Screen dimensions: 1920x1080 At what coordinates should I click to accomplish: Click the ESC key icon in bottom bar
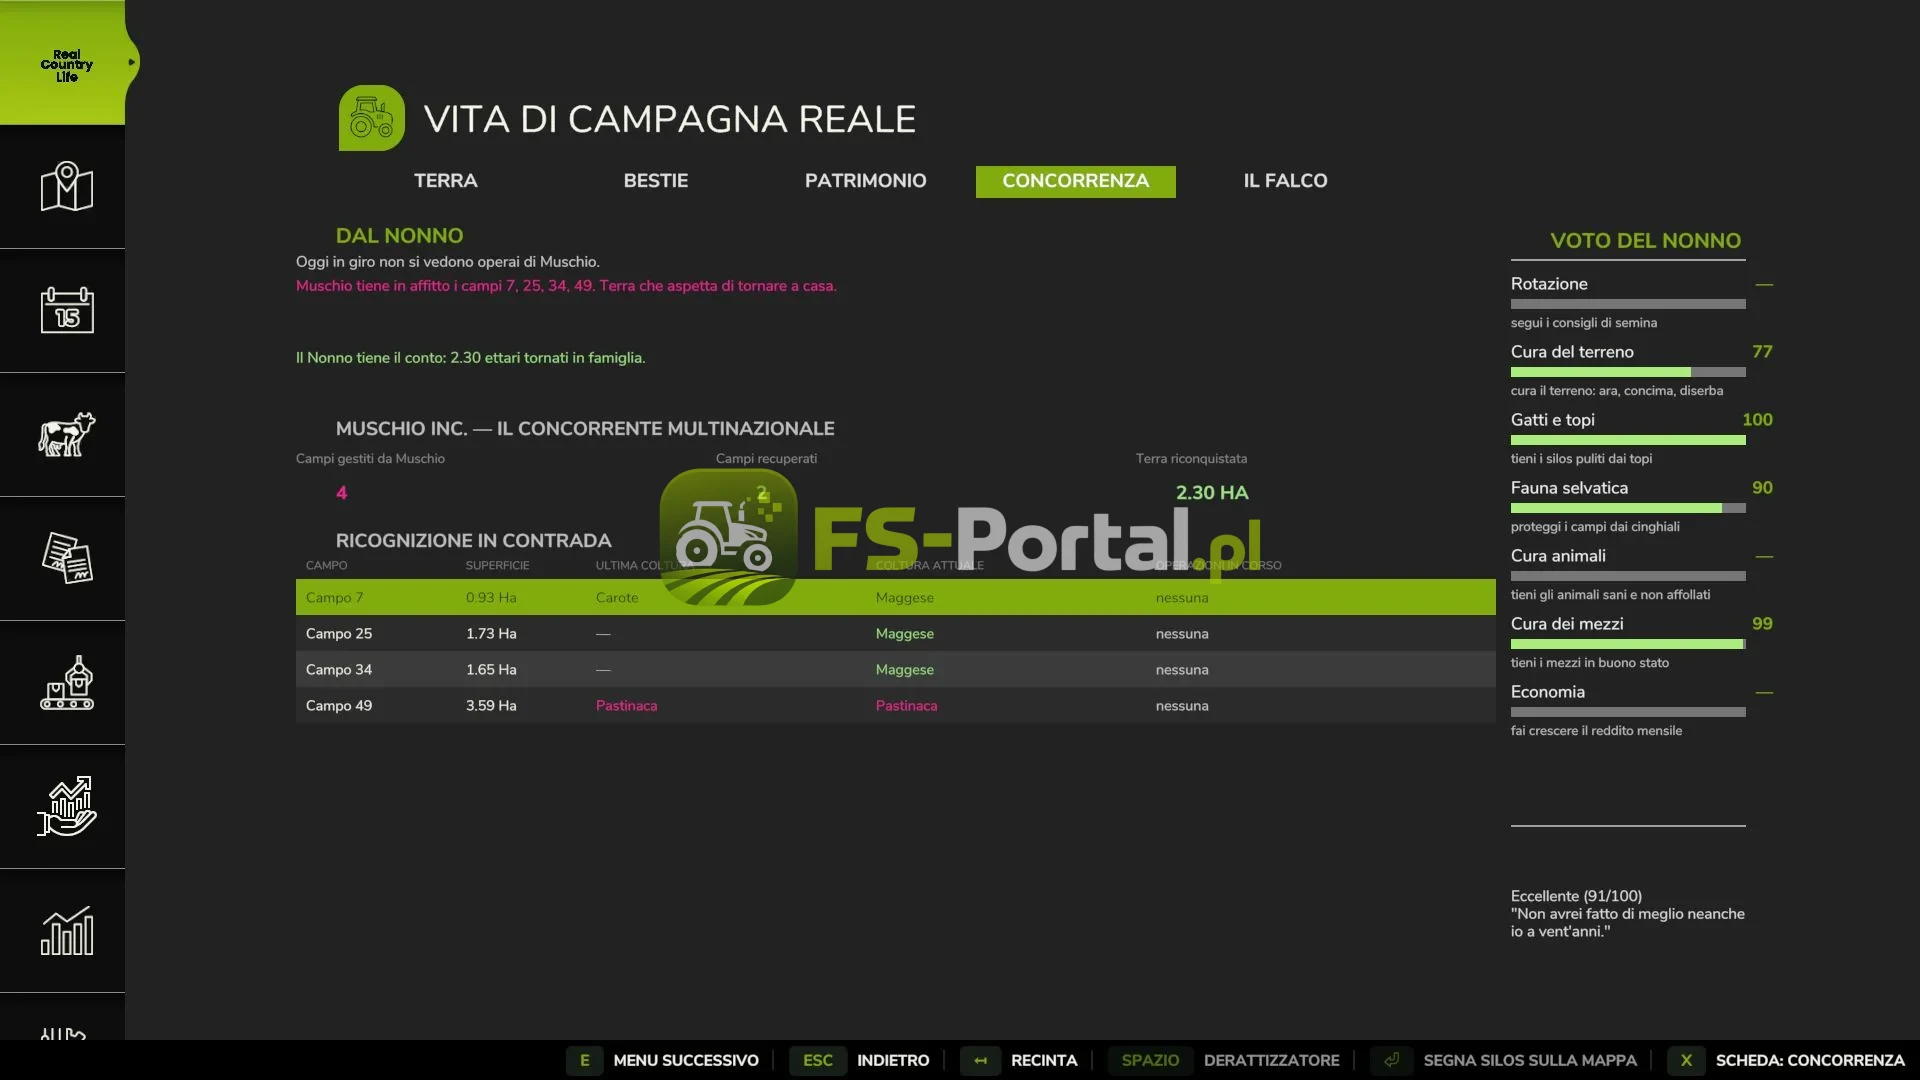coord(818,1060)
